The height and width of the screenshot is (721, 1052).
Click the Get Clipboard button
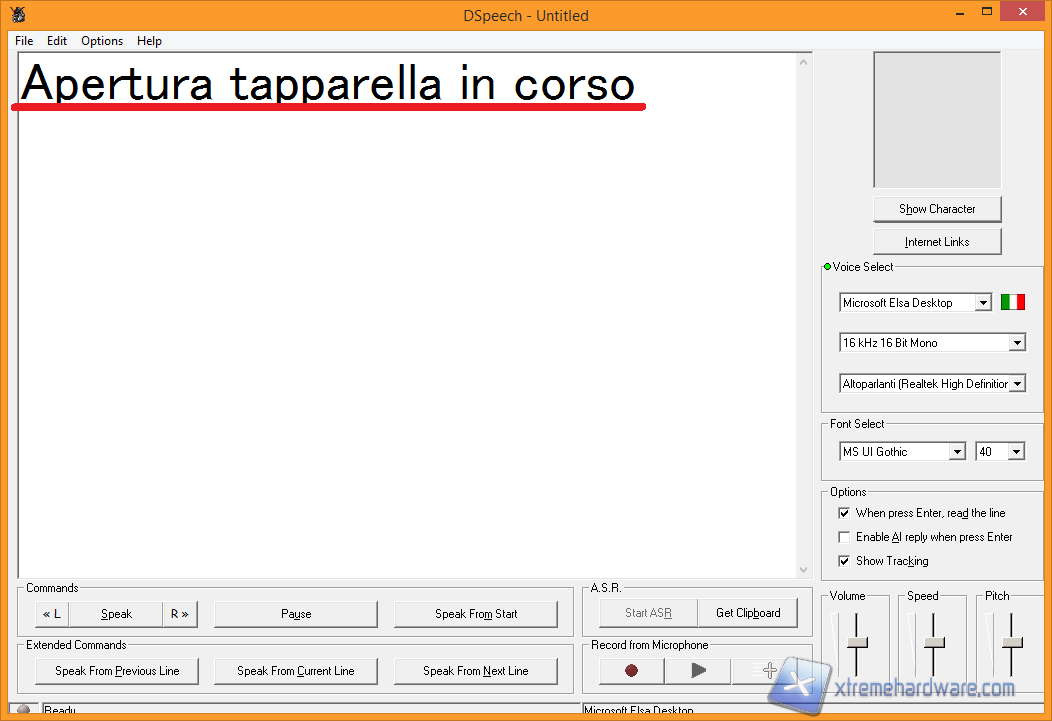click(x=748, y=613)
